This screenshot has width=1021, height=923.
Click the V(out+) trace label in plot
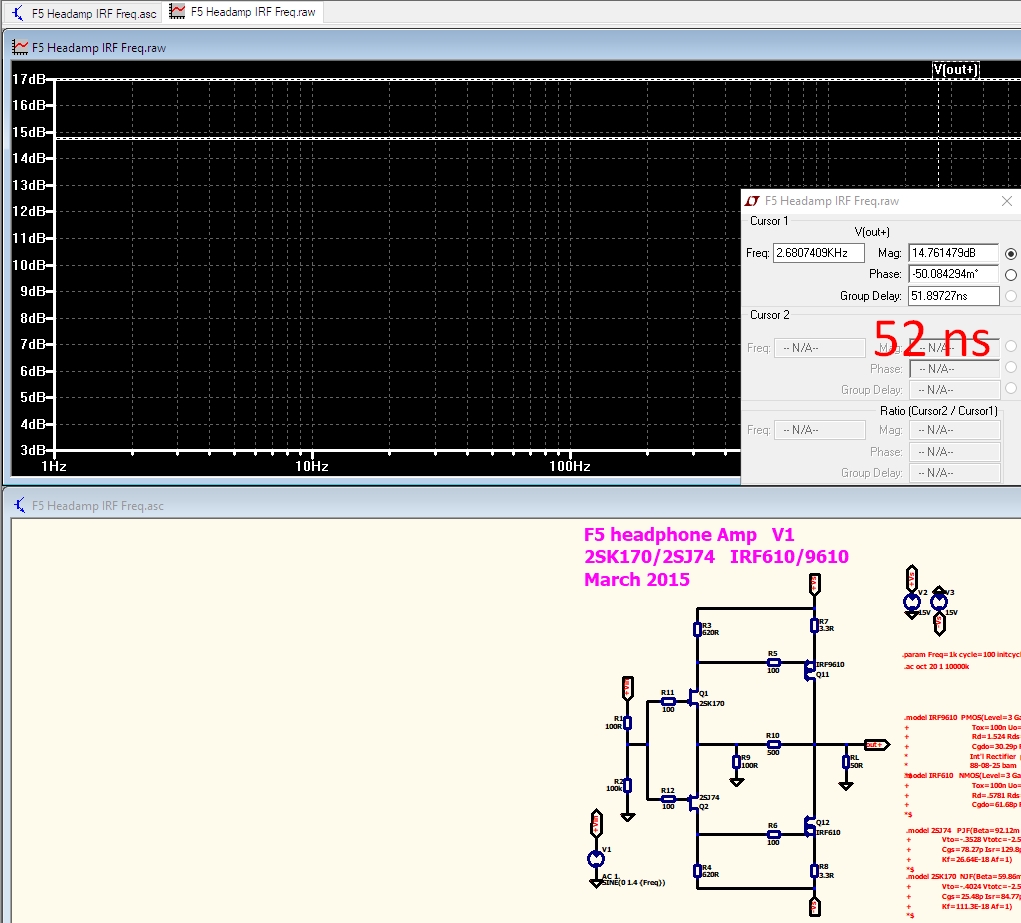[x=955, y=69]
